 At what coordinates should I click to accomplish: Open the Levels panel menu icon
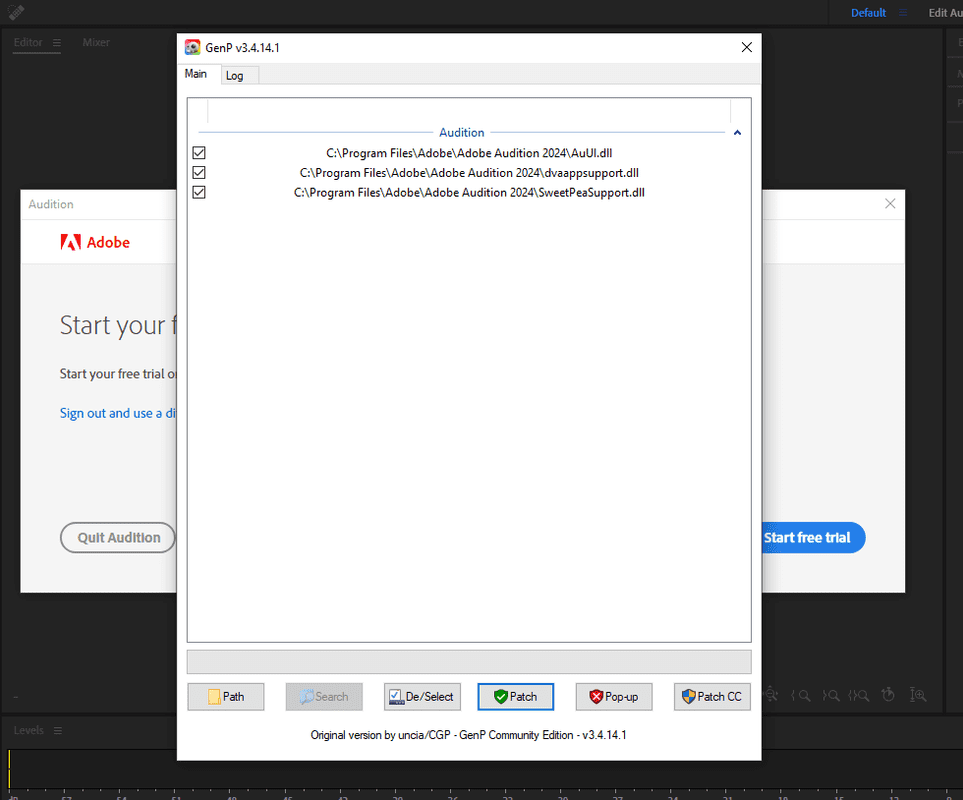(x=58, y=731)
